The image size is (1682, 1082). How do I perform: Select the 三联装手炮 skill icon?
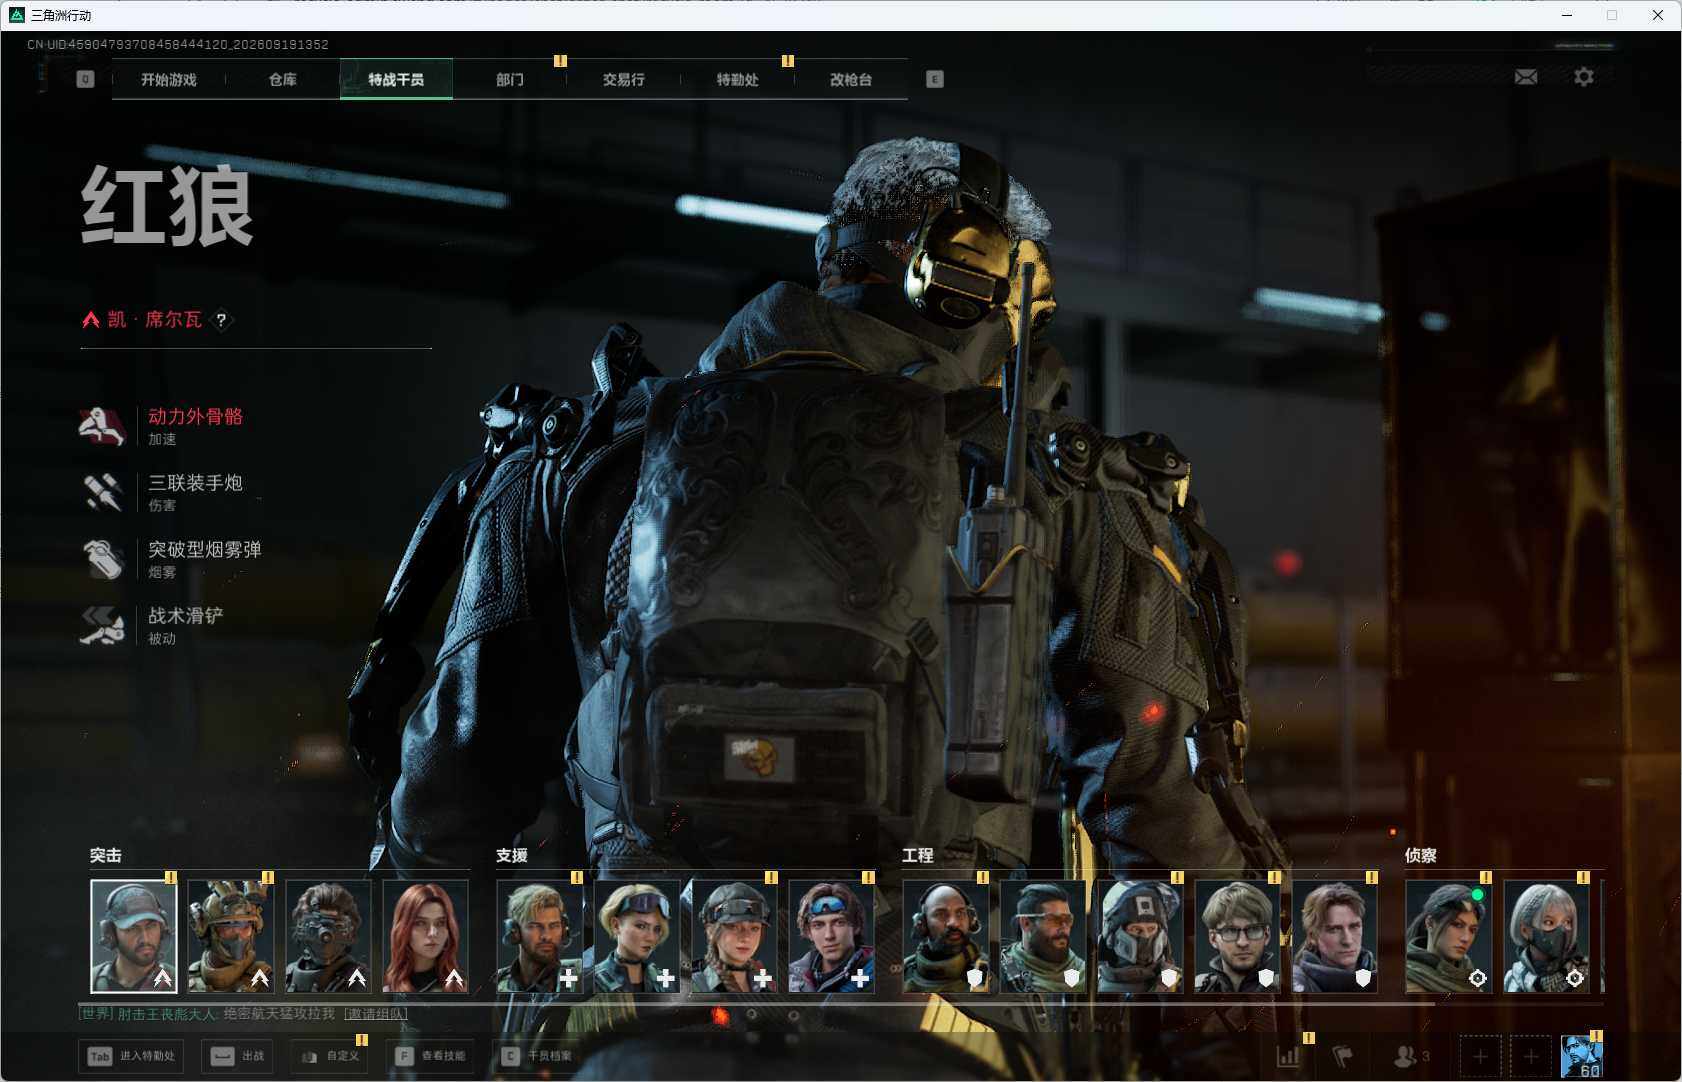[x=102, y=492]
